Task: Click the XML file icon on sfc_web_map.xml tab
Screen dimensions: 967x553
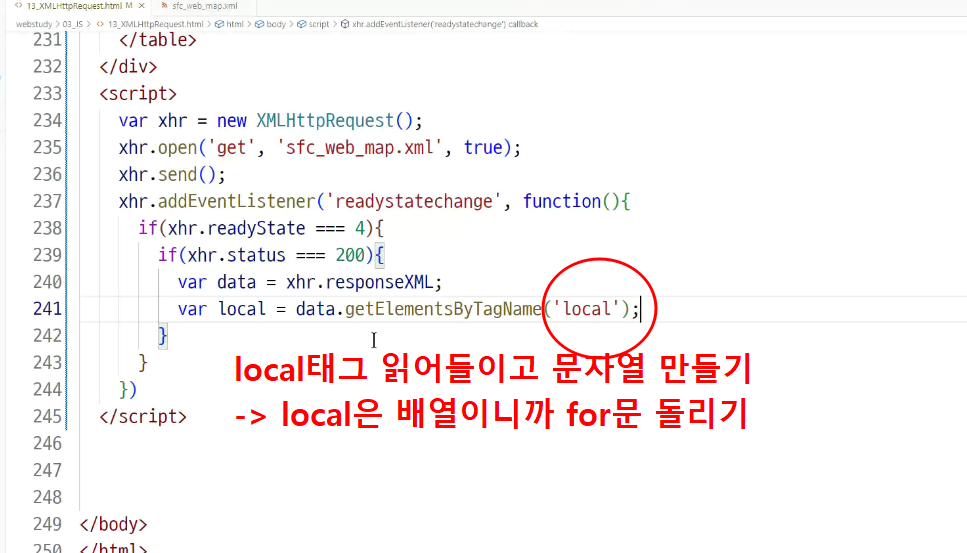Action: pyautogui.click(x=163, y=6)
